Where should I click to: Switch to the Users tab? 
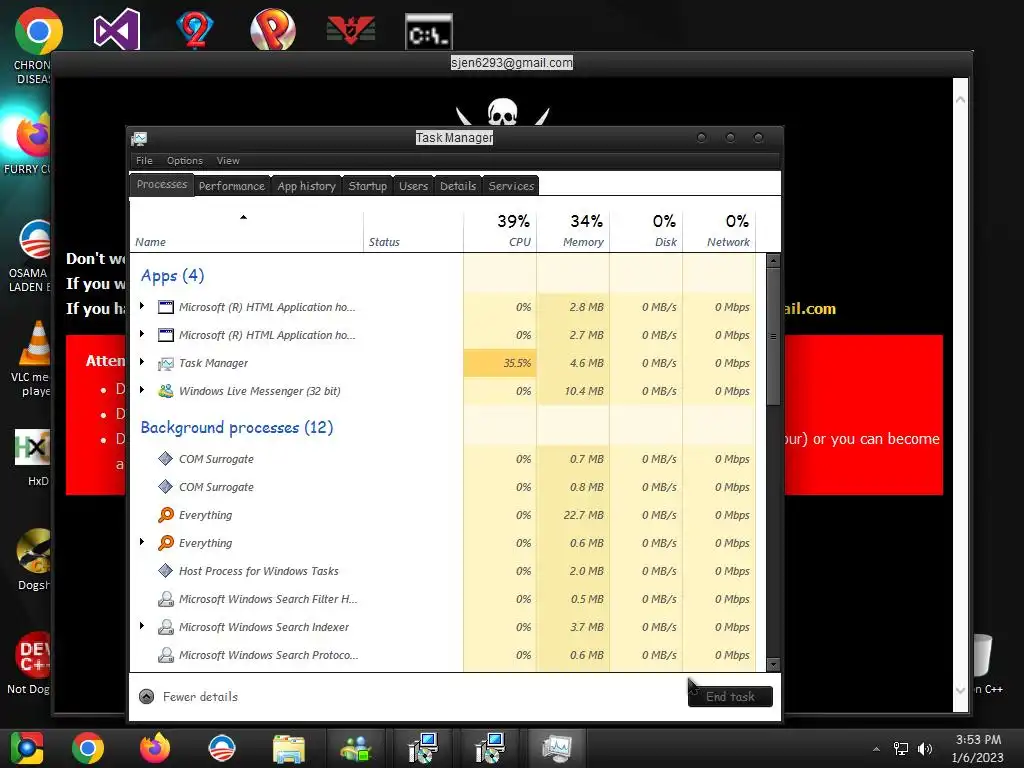point(413,186)
